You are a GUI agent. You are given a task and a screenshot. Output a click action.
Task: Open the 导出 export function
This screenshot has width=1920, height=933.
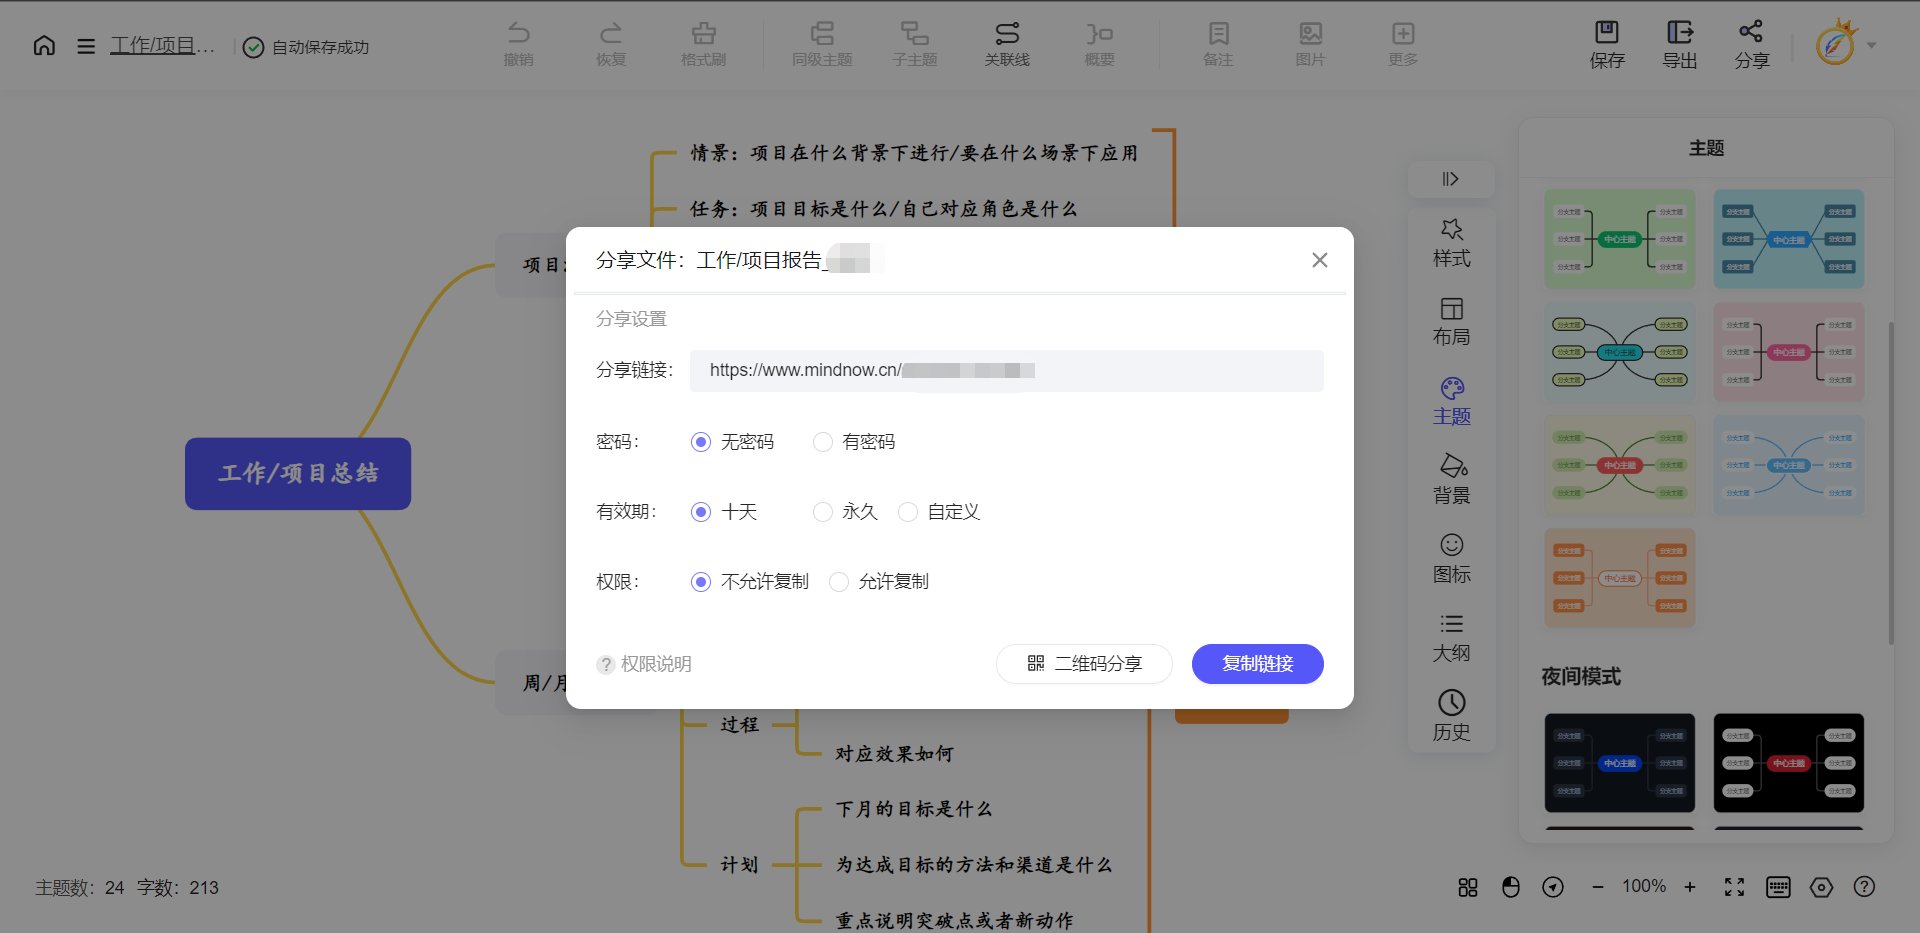[x=1678, y=44]
